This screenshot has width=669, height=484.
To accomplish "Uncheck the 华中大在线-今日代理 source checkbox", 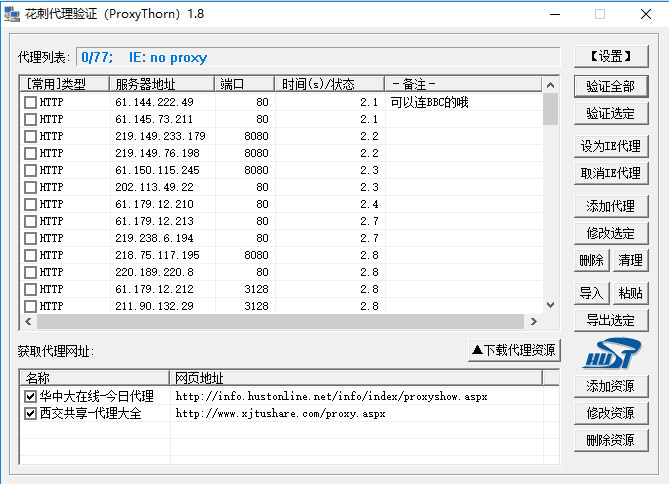I will click(31, 396).
